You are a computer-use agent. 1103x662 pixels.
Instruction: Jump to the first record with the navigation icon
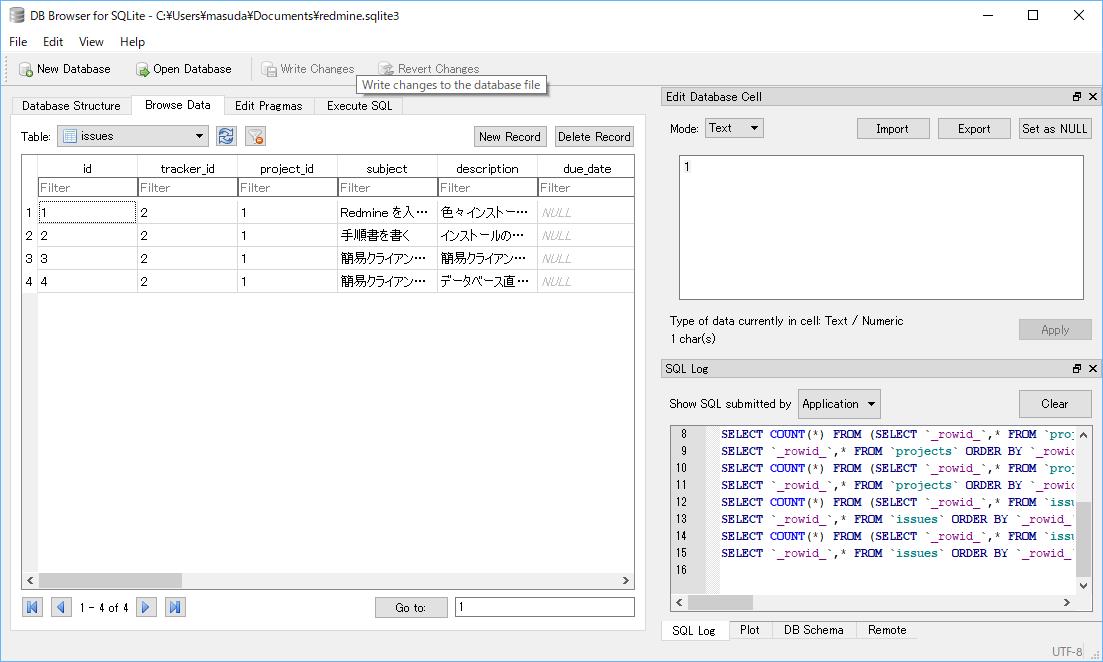[x=33, y=607]
